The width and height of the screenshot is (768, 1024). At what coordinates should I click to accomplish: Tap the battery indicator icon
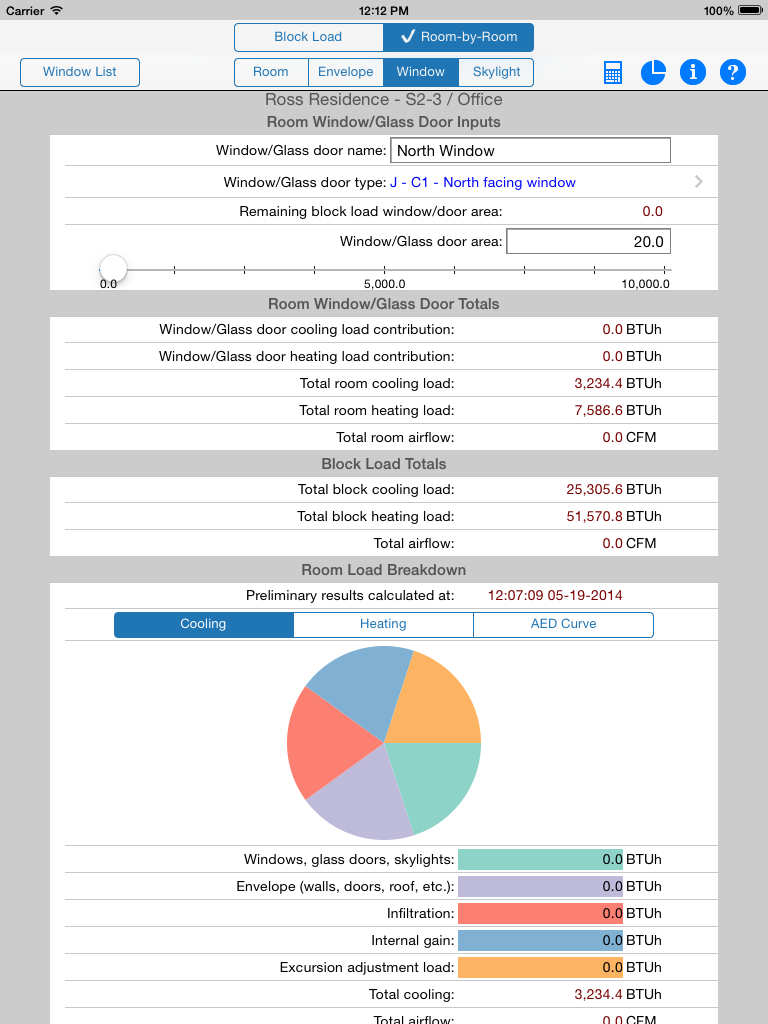click(750, 10)
